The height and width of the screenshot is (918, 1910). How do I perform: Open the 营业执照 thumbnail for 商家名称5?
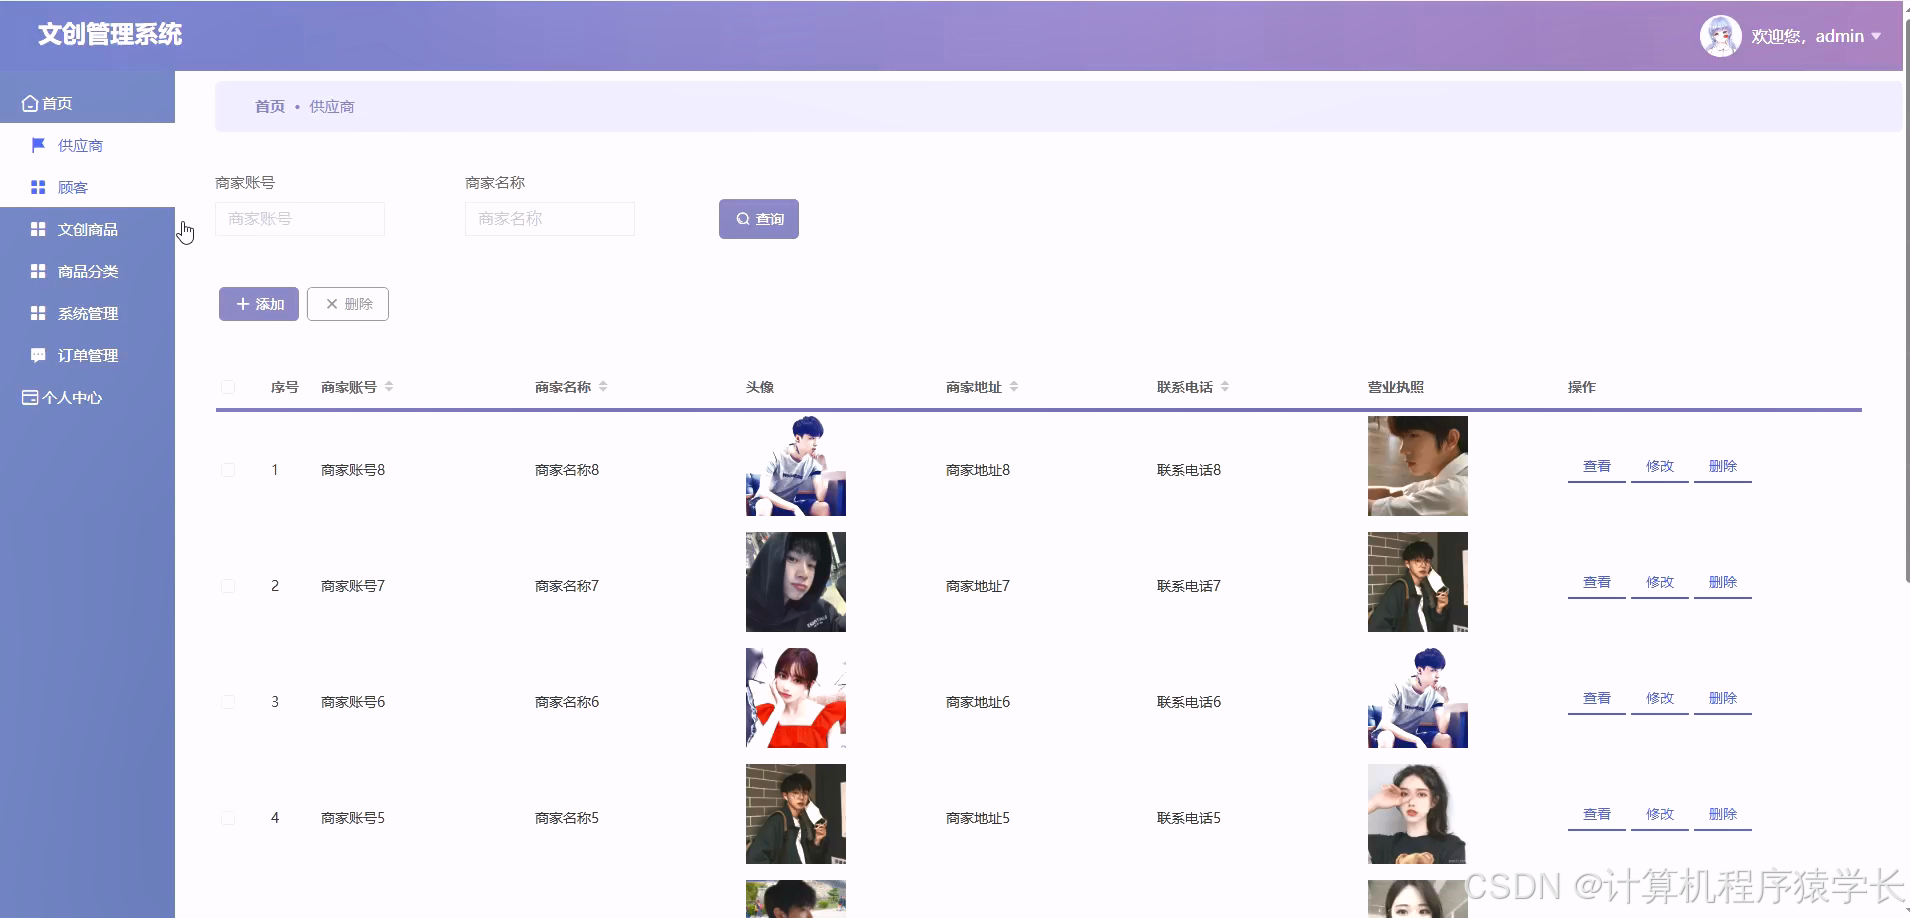pyautogui.click(x=1418, y=814)
